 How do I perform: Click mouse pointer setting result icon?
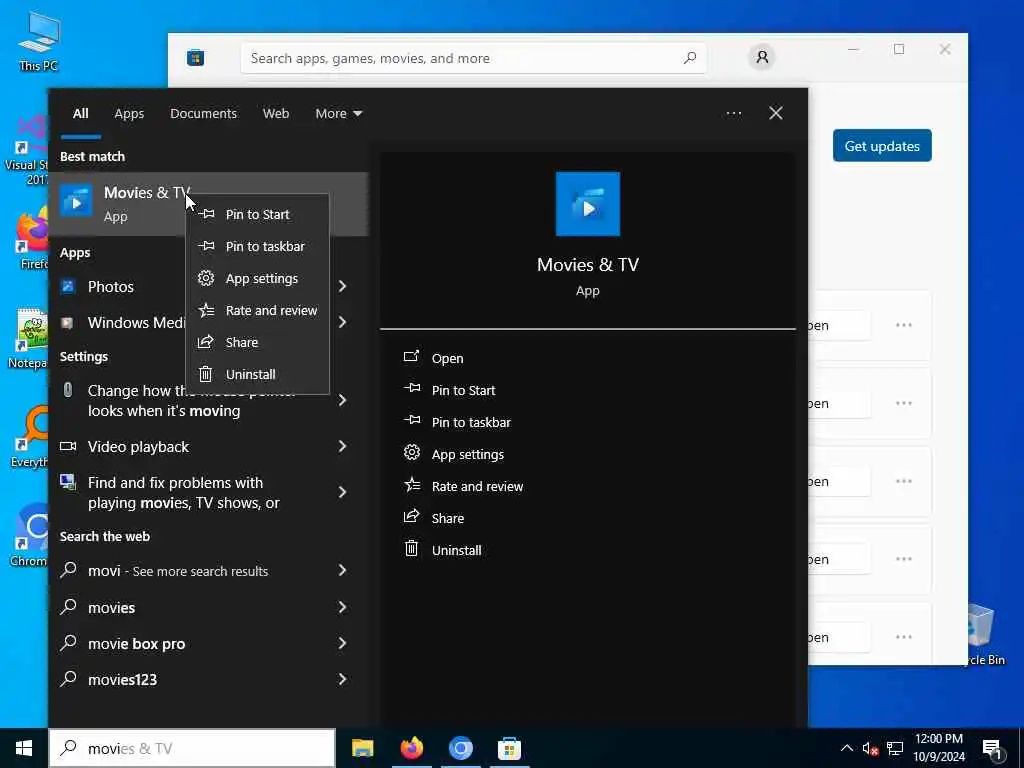pyautogui.click(x=67, y=390)
